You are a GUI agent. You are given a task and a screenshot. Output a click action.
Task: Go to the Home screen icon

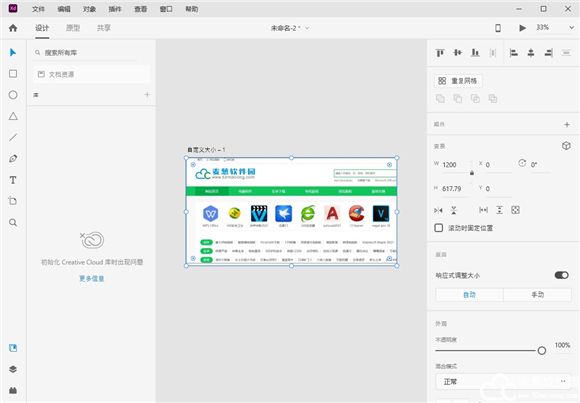tap(13, 28)
